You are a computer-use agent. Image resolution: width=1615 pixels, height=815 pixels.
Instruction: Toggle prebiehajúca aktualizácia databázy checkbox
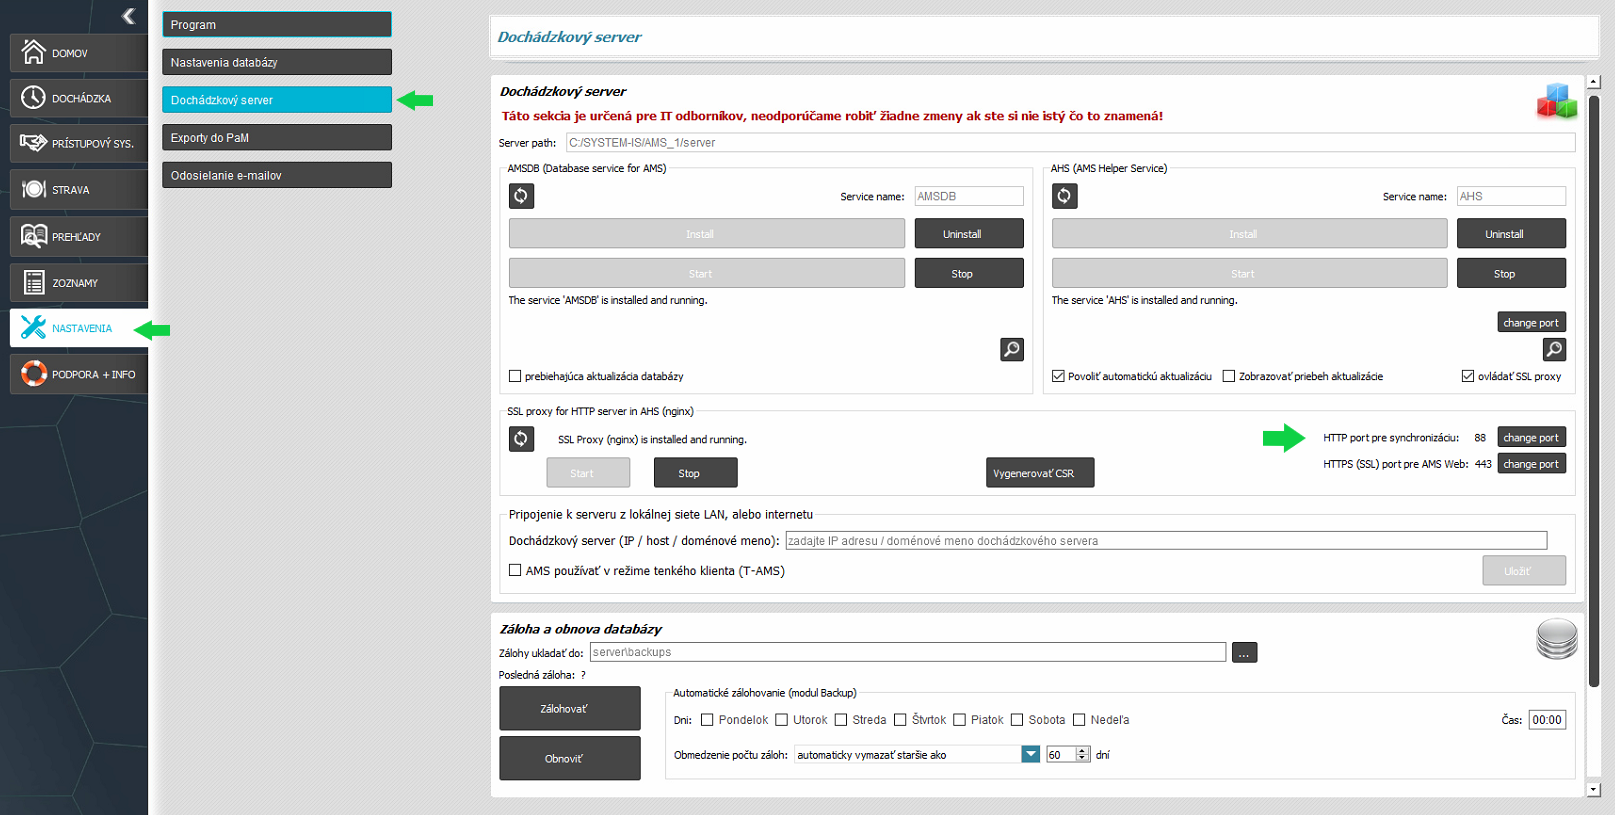pos(515,376)
